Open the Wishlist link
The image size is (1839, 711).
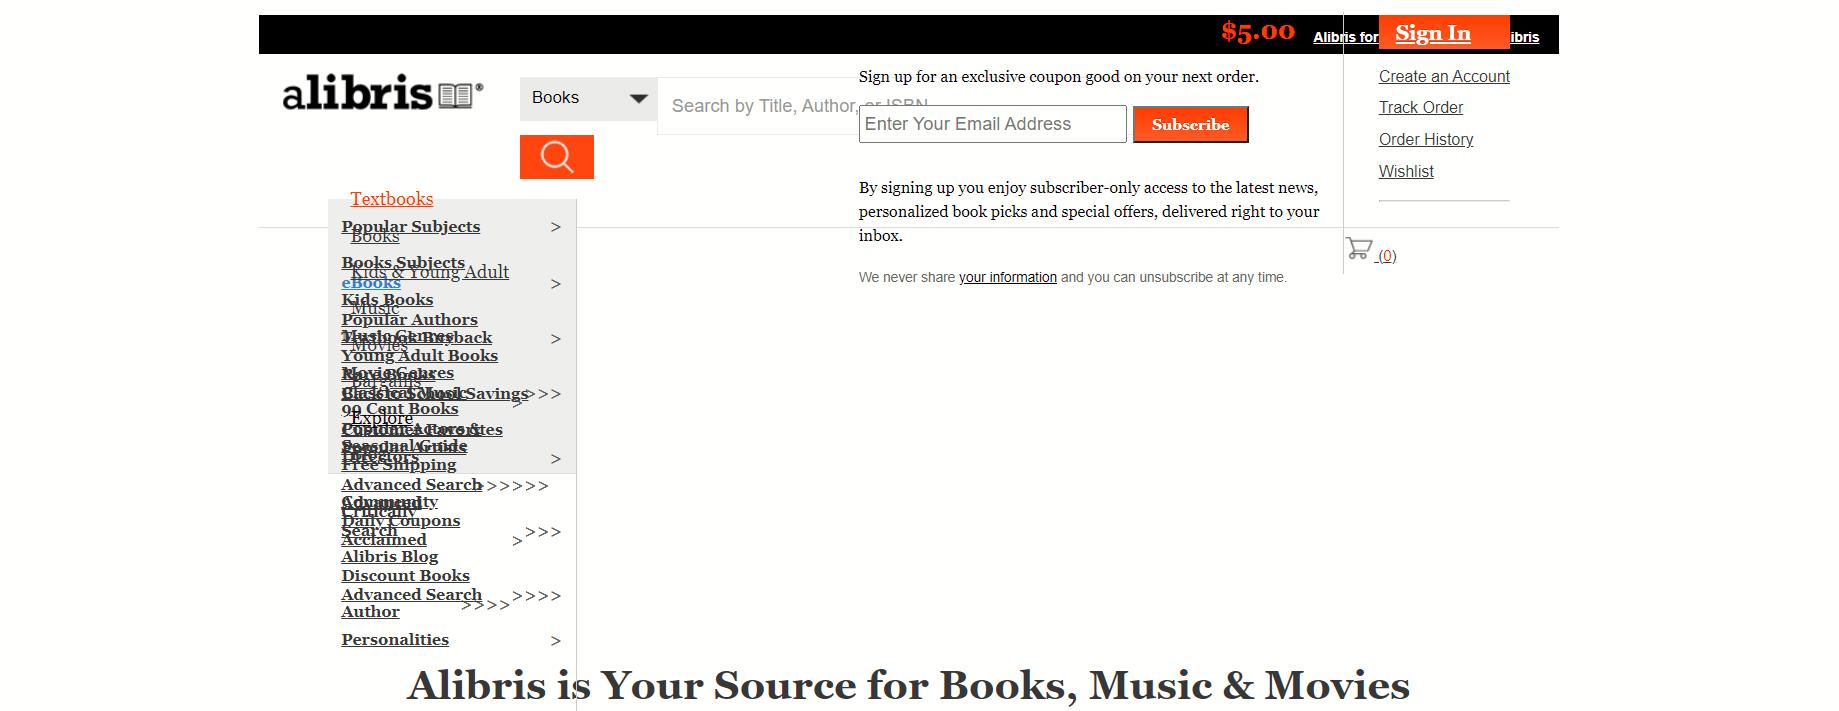tap(1405, 172)
